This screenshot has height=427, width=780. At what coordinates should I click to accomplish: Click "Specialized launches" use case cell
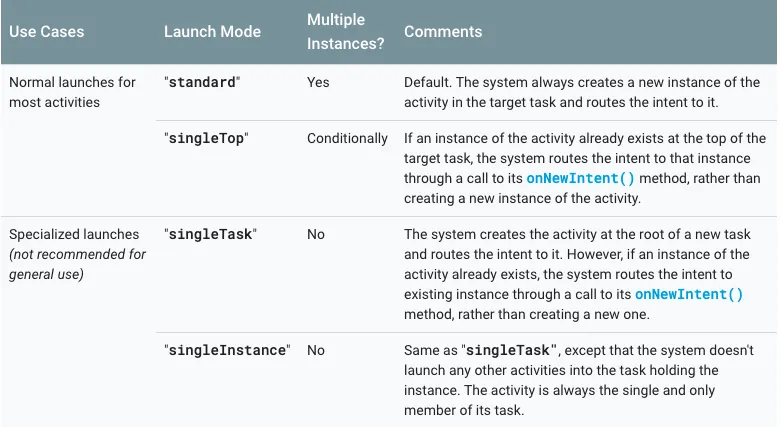73,234
